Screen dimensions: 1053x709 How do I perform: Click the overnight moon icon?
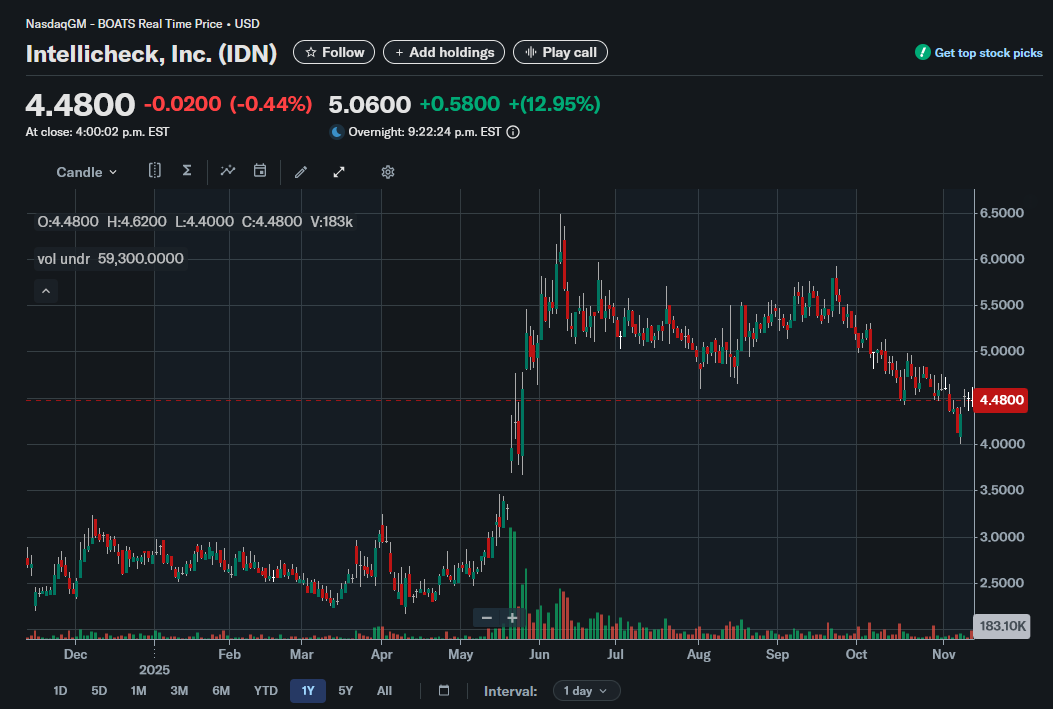pyautogui.click(x=336, y=132)
